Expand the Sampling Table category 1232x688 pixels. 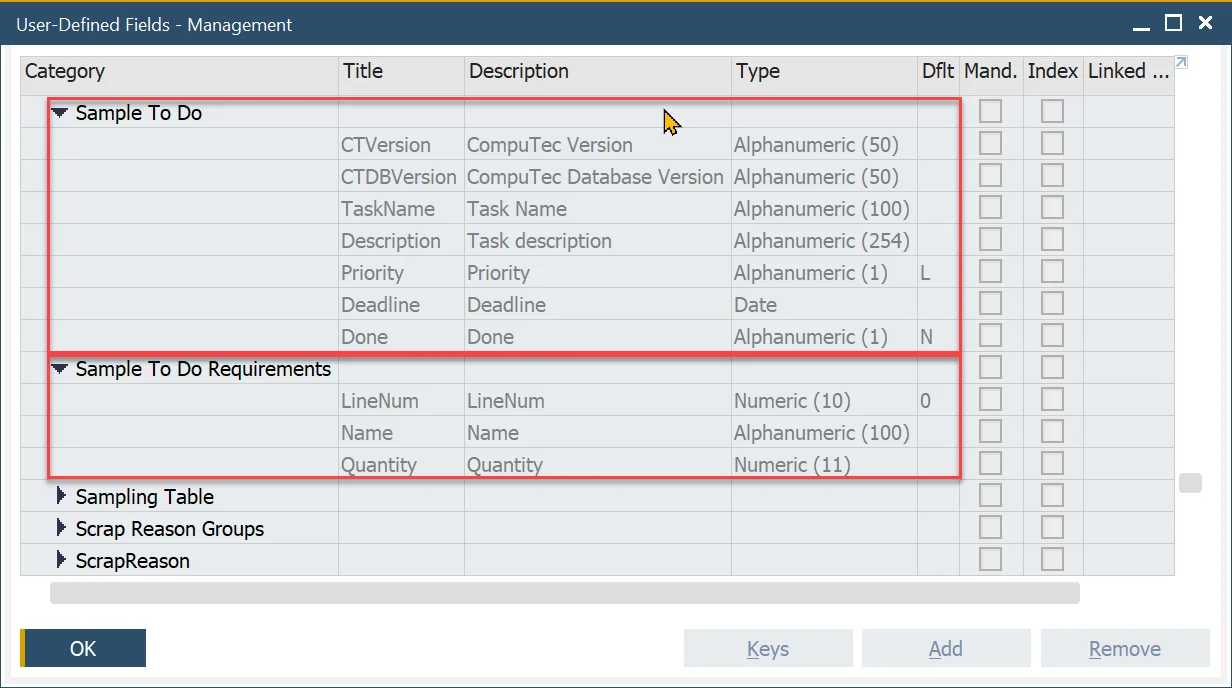(x=62, y=497)
